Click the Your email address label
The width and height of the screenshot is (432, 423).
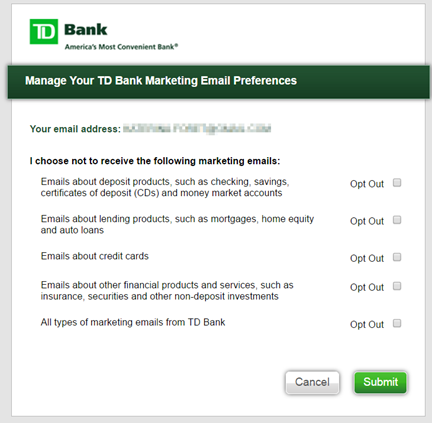coord(75,129)
